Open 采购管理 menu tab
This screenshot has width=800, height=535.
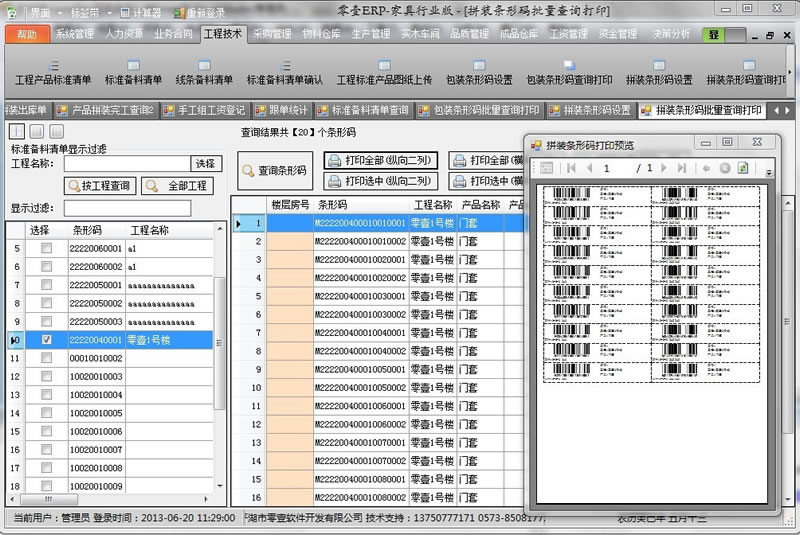pos(272,34)
